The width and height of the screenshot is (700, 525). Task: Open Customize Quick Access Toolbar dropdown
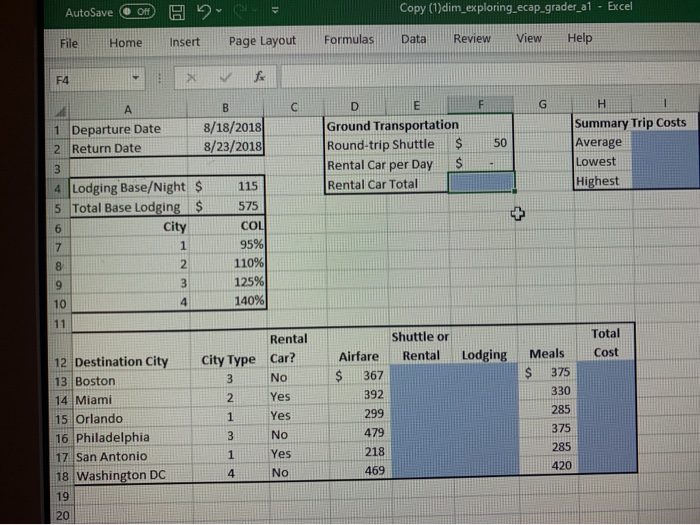(x=275, y=10)
